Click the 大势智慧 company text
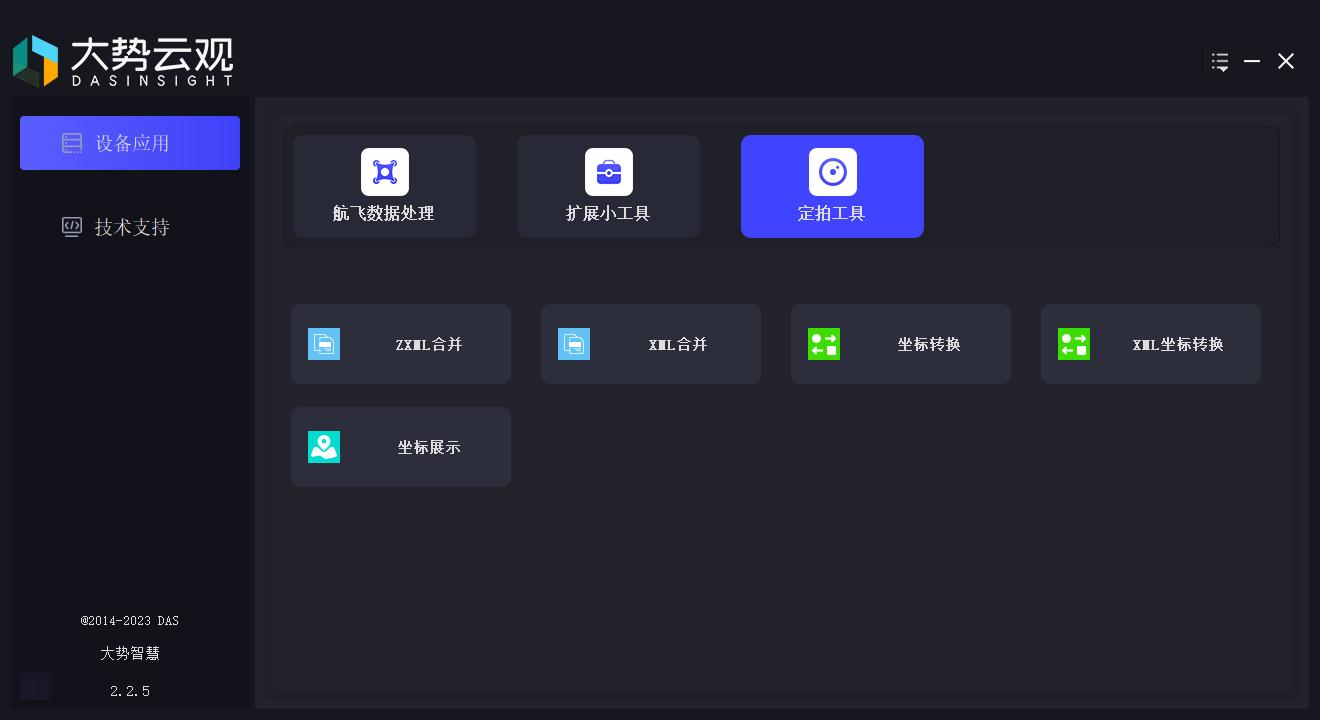Image resolution: width=1320 pixels, height=720 pixels. [130, 653]
